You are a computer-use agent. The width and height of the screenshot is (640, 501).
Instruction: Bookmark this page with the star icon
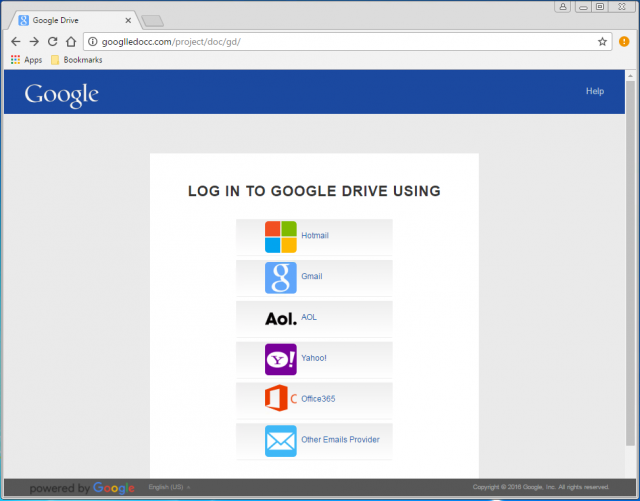coord(602,41)
